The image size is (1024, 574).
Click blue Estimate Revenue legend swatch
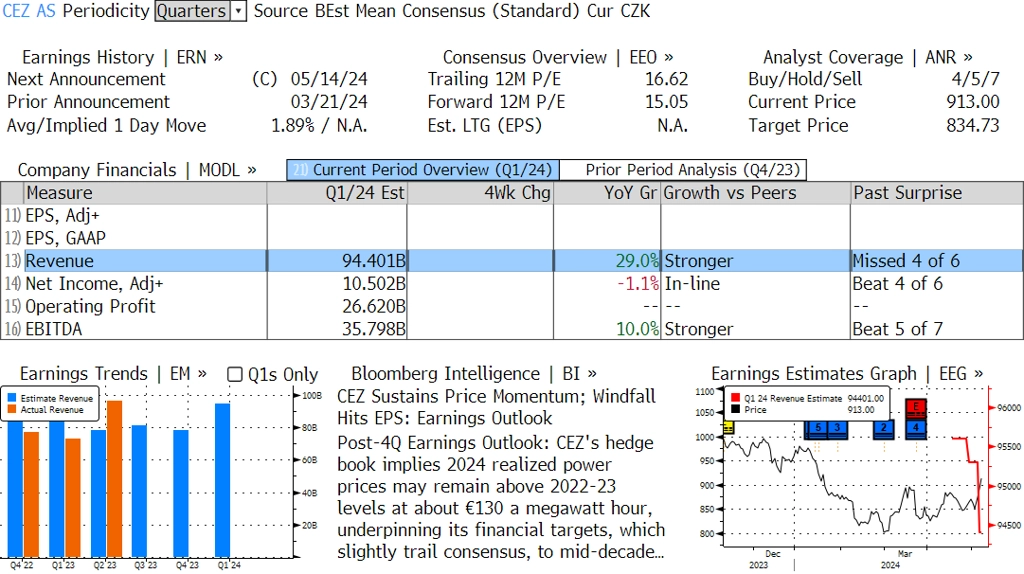tap(12, 398)
